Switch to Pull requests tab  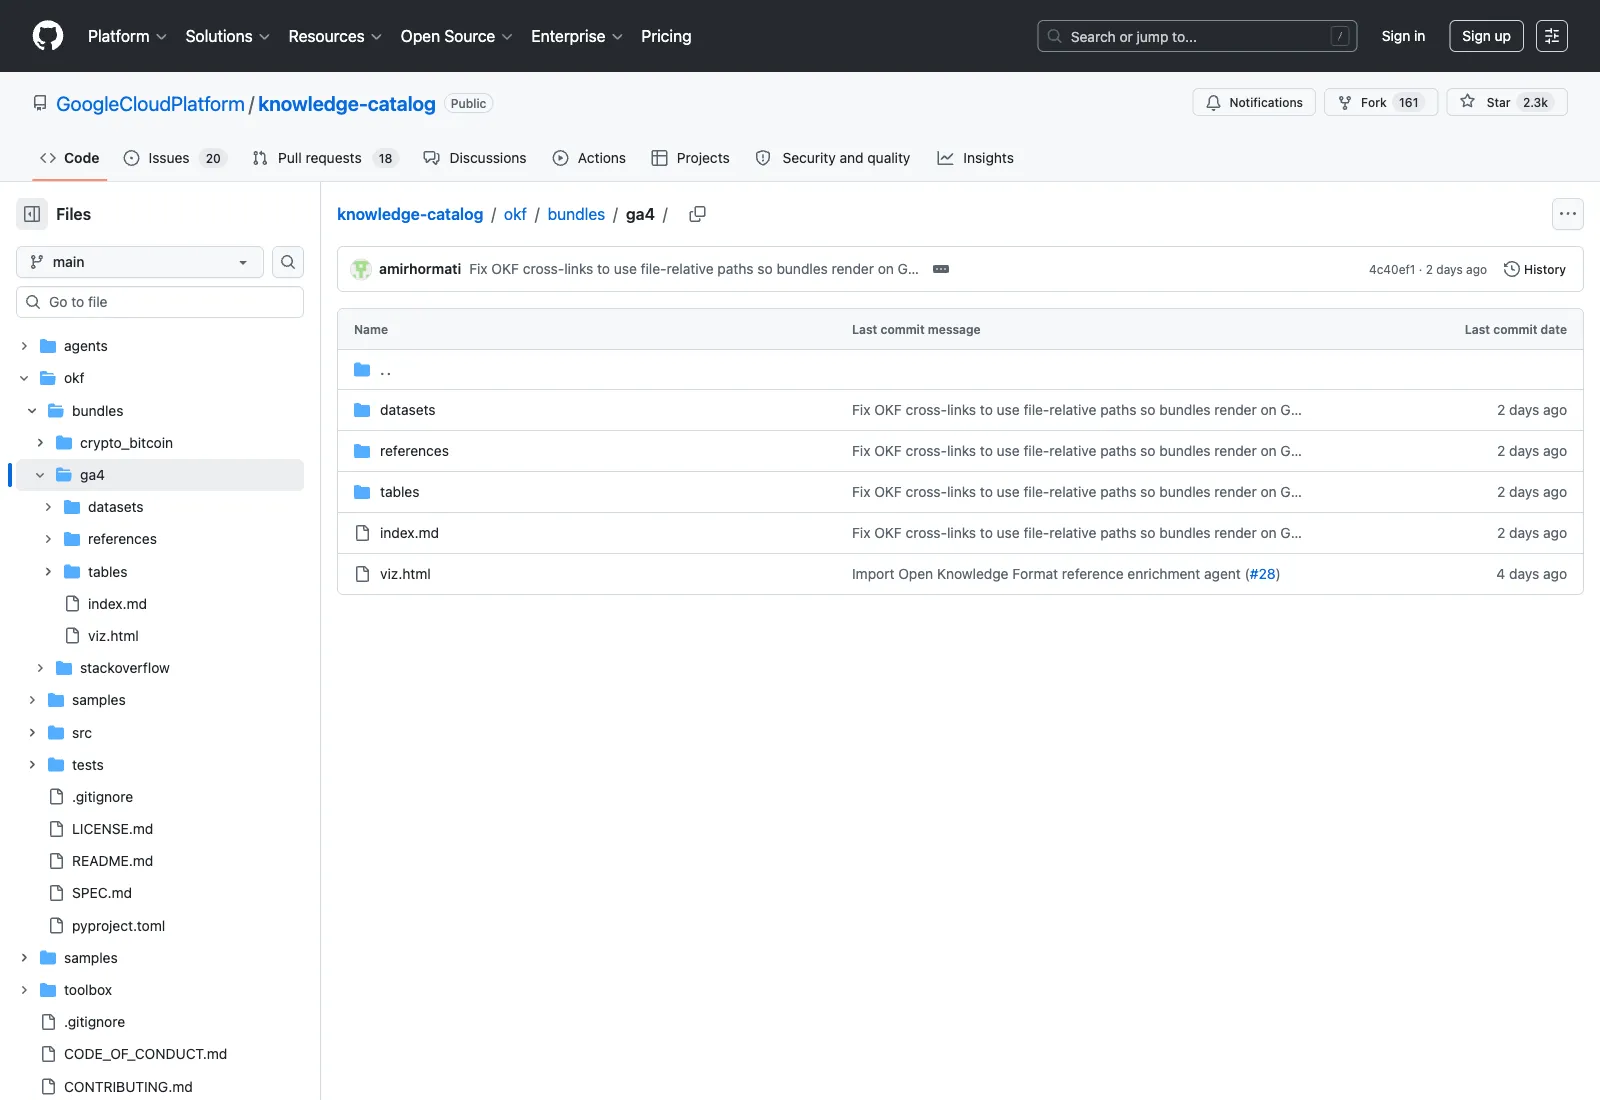(325, 158)
